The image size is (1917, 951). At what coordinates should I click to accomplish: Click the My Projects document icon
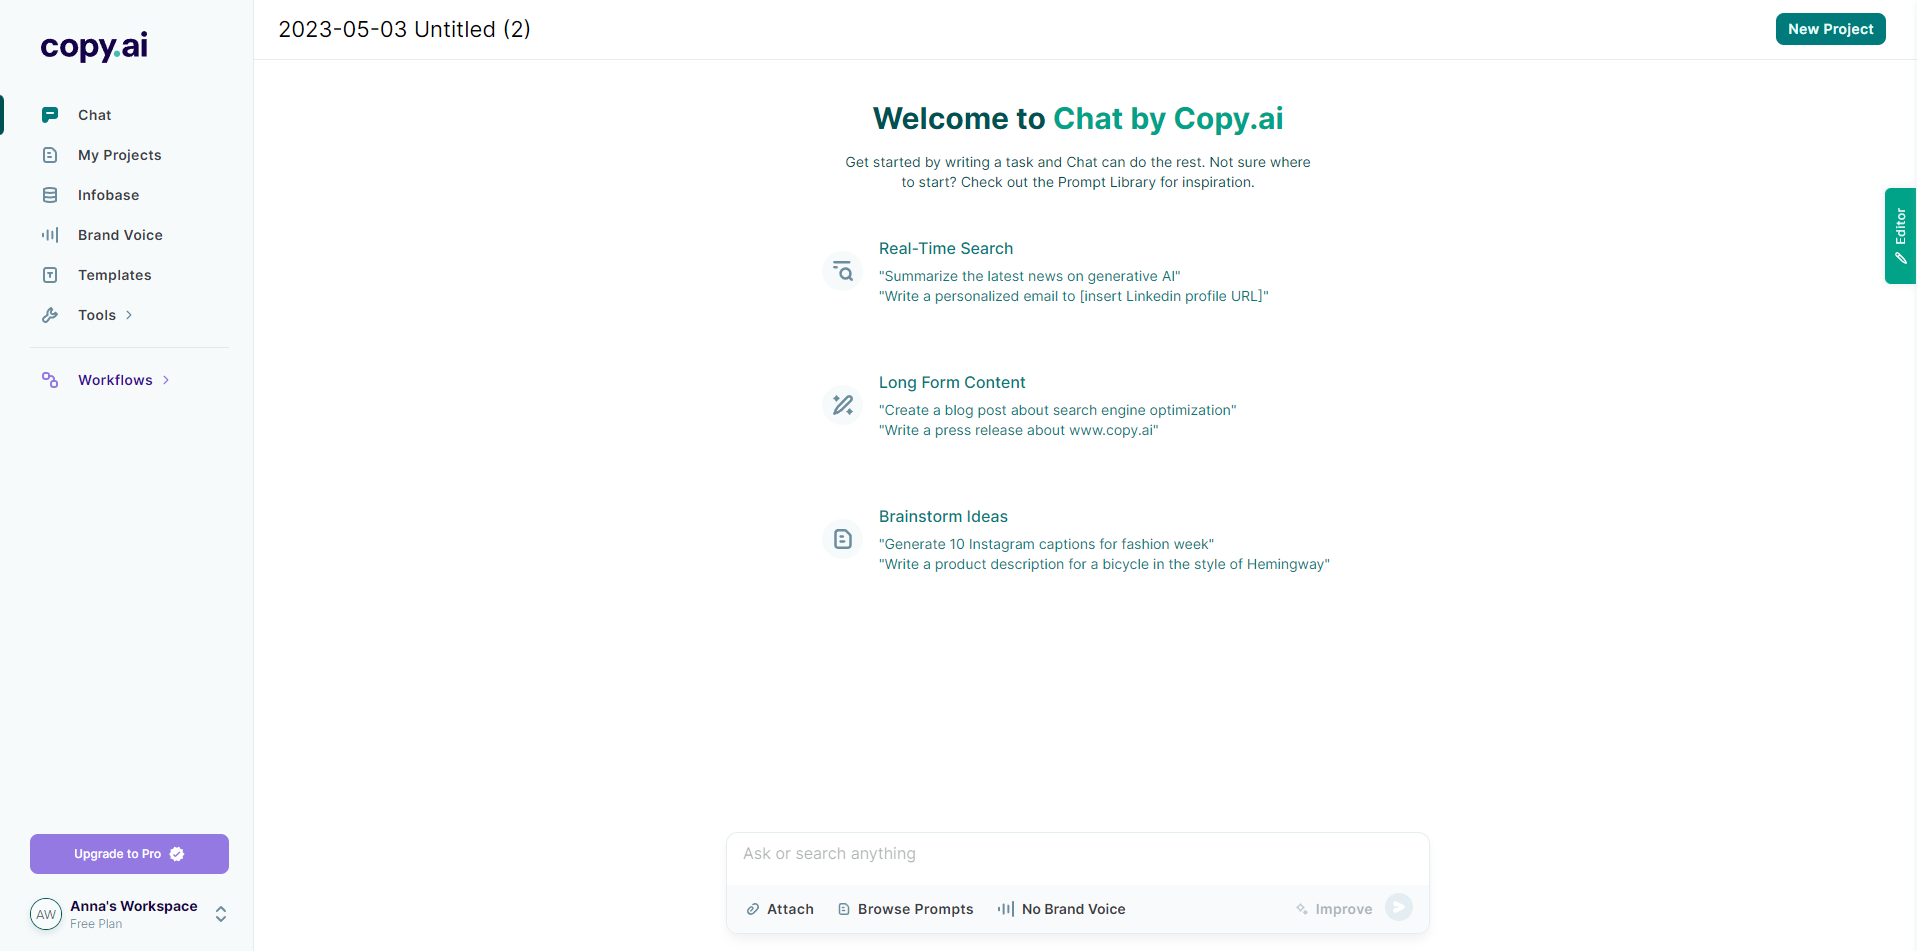tap(50, 155)
